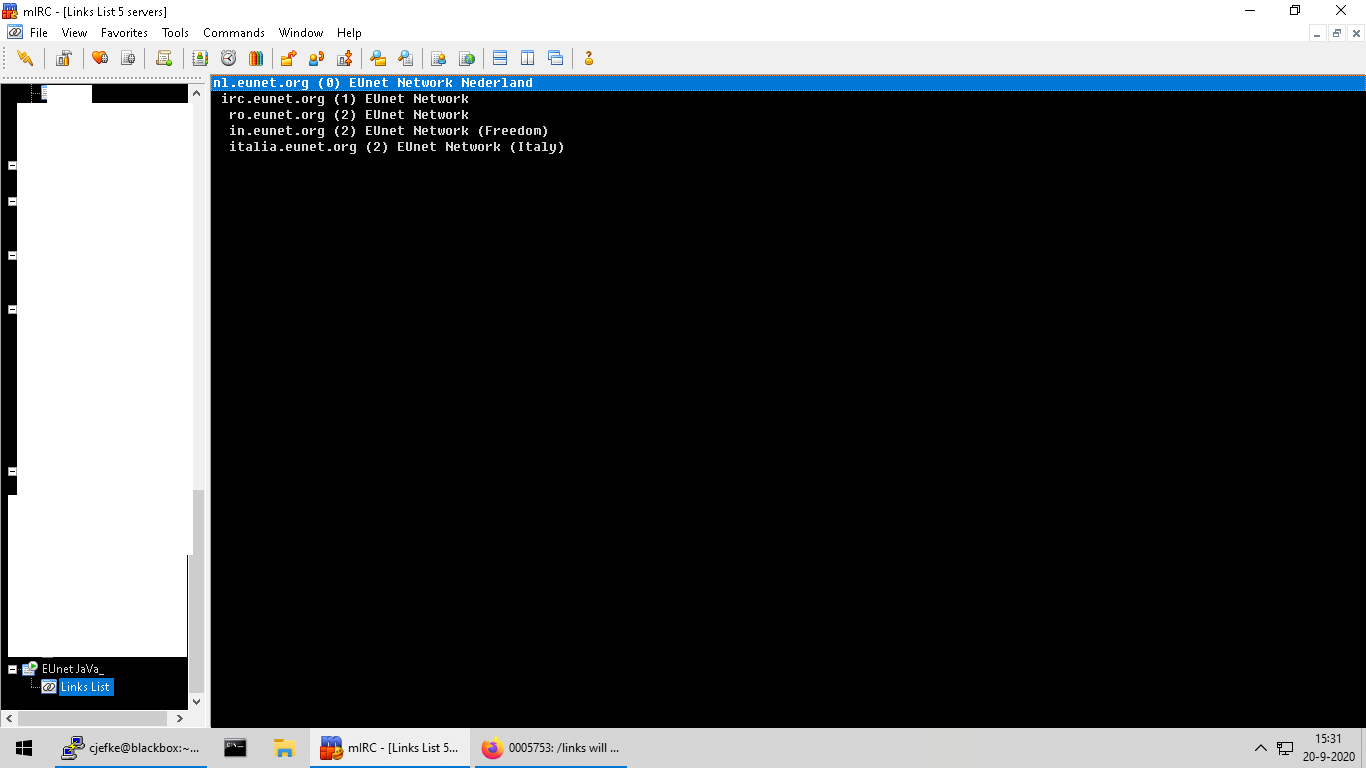Open the Commands menu
The width and height of the screenshot is (1366, 768).
[x=234, y=33]
